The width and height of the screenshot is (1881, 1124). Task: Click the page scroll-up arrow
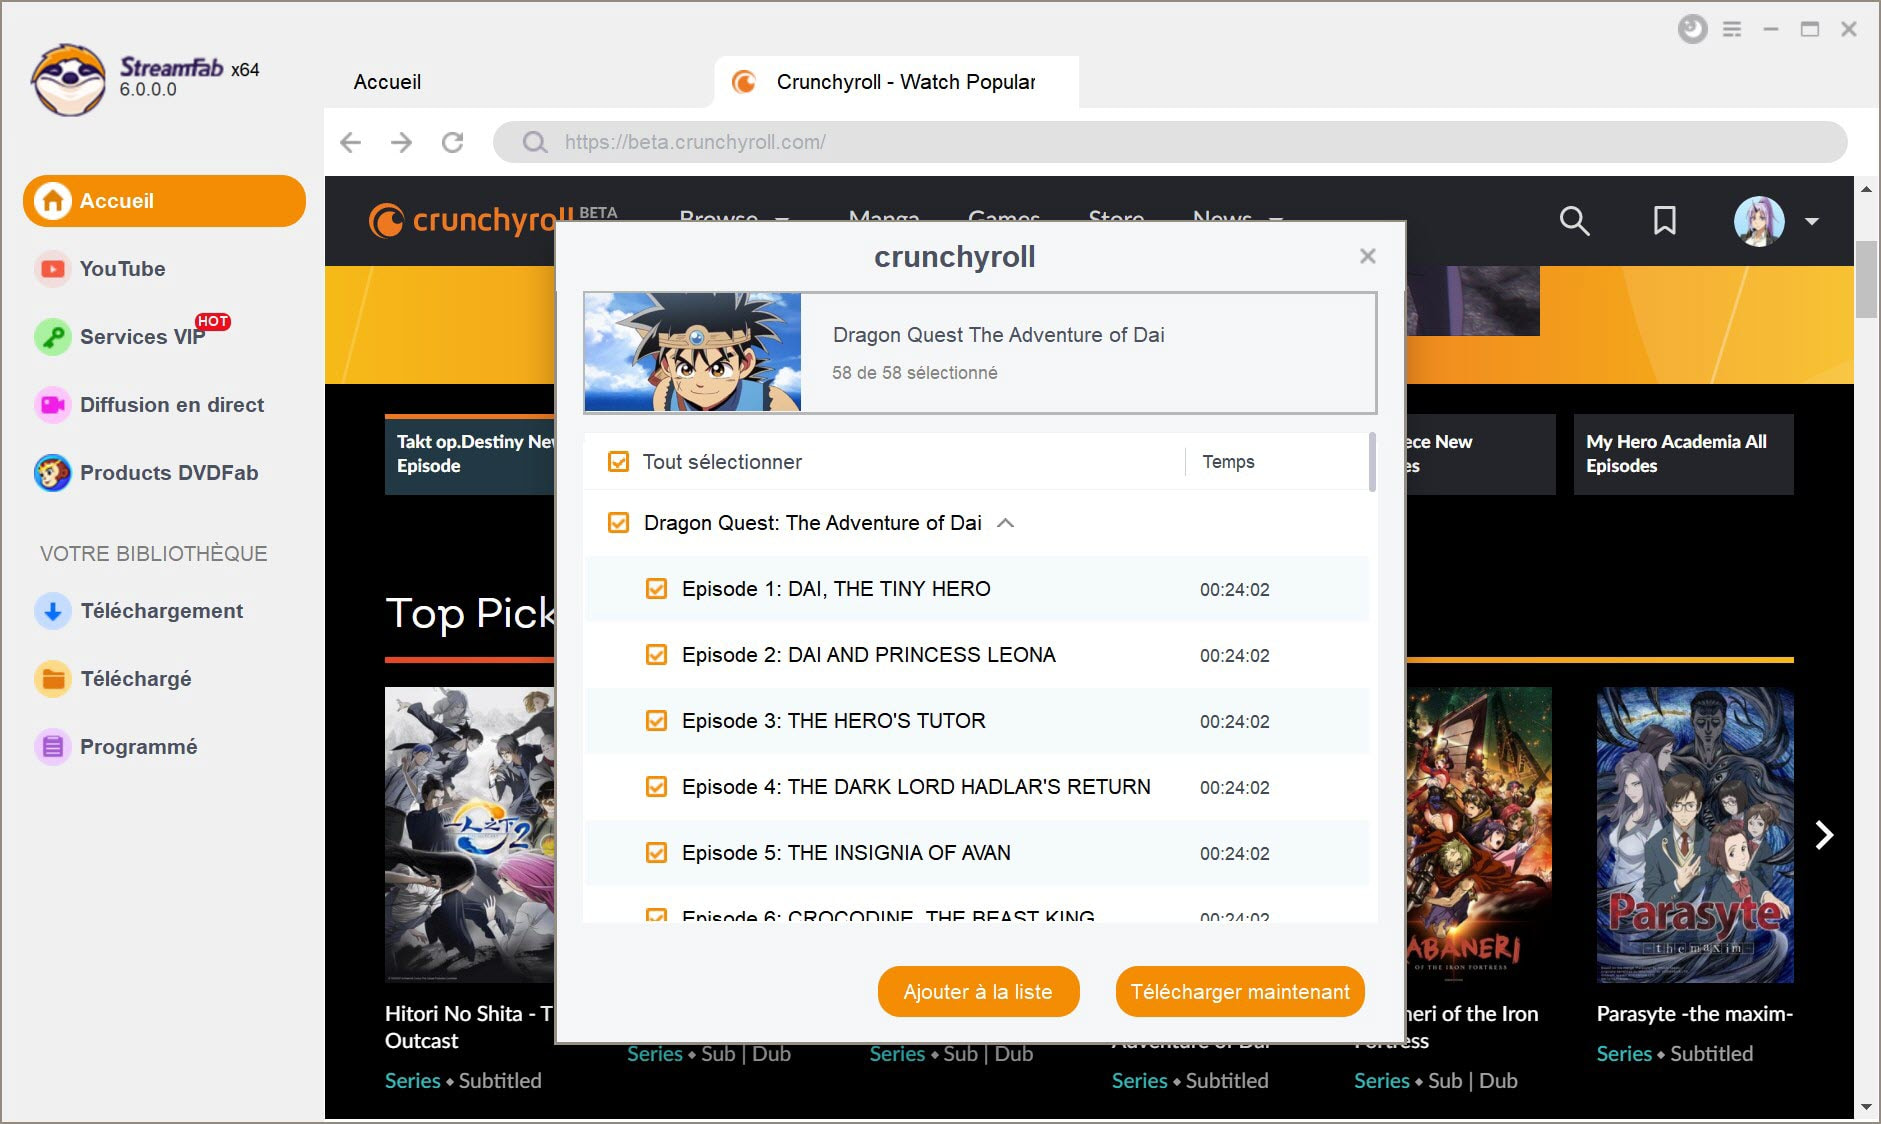(1866, 189)
